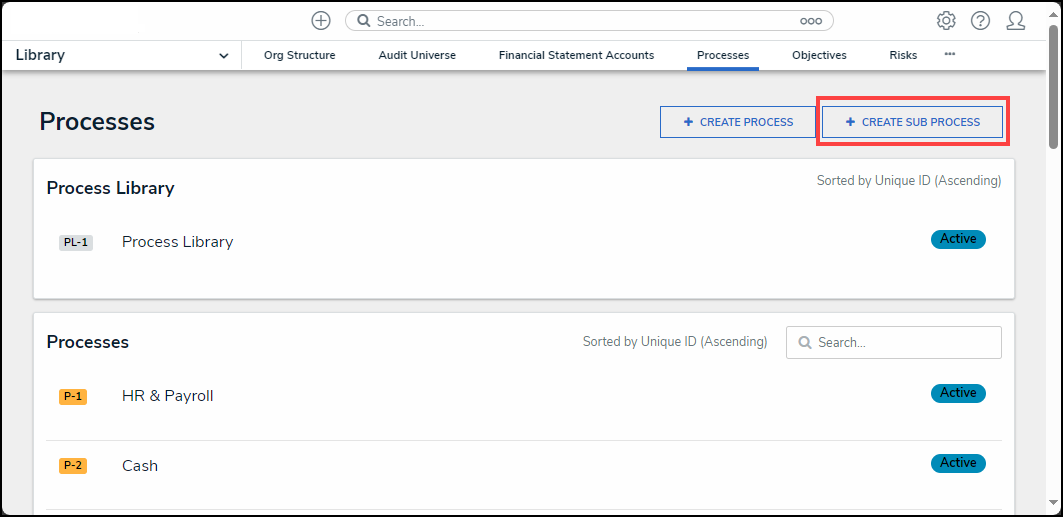Open the settings gear icon
The width and height of the screenshot is (1063, 517).
(x=946, y=21)
